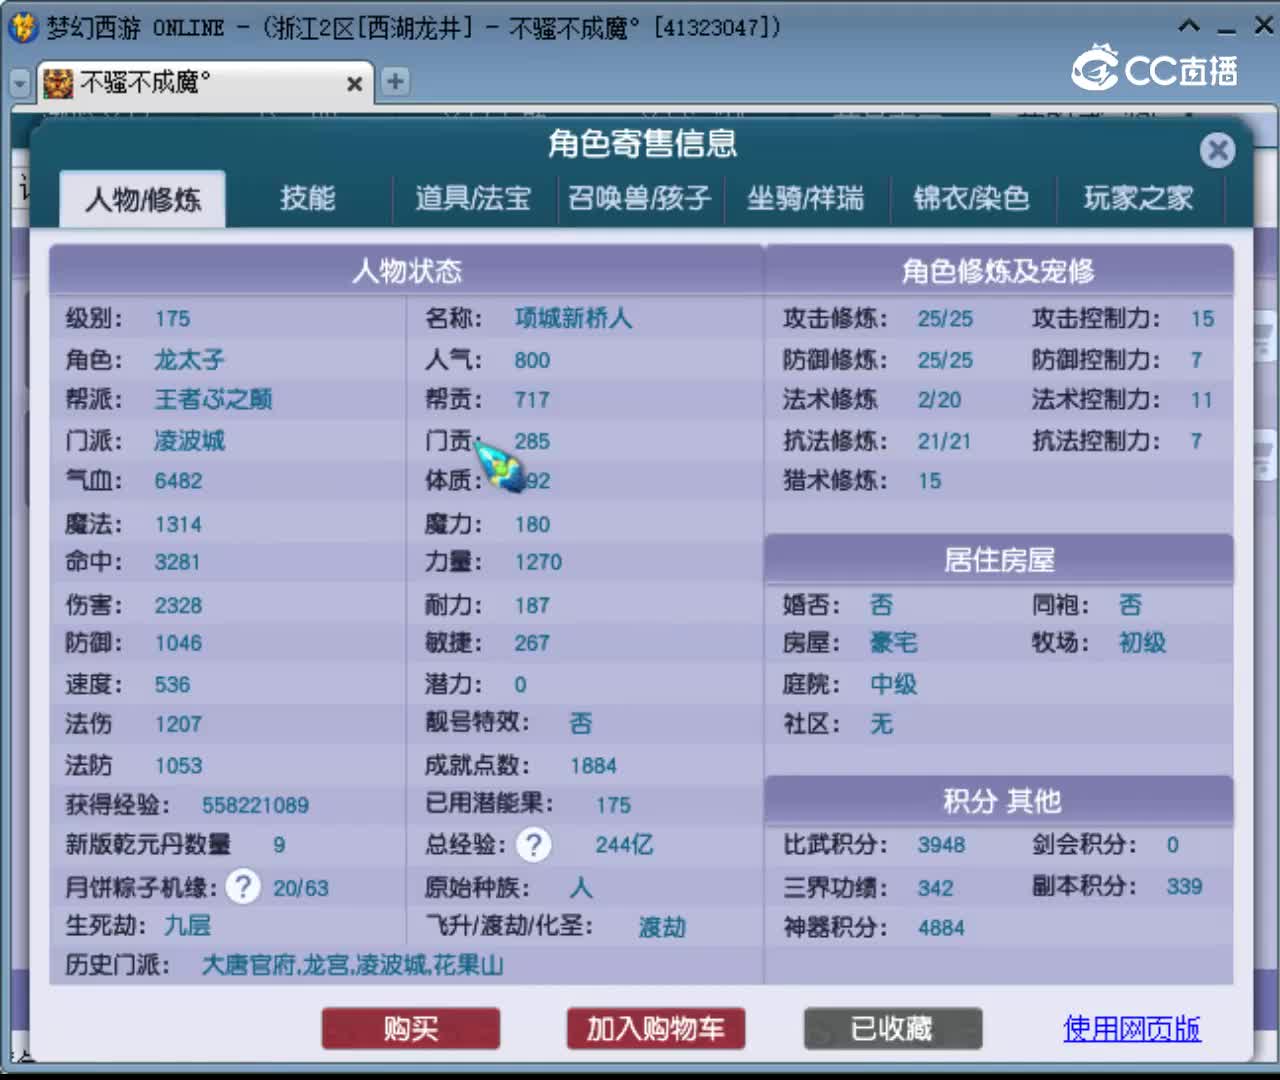Collapse window with the up chevron
Image resolution: width=1280 pixels, height=1080 pixels.
click(x=1189, y=26)
